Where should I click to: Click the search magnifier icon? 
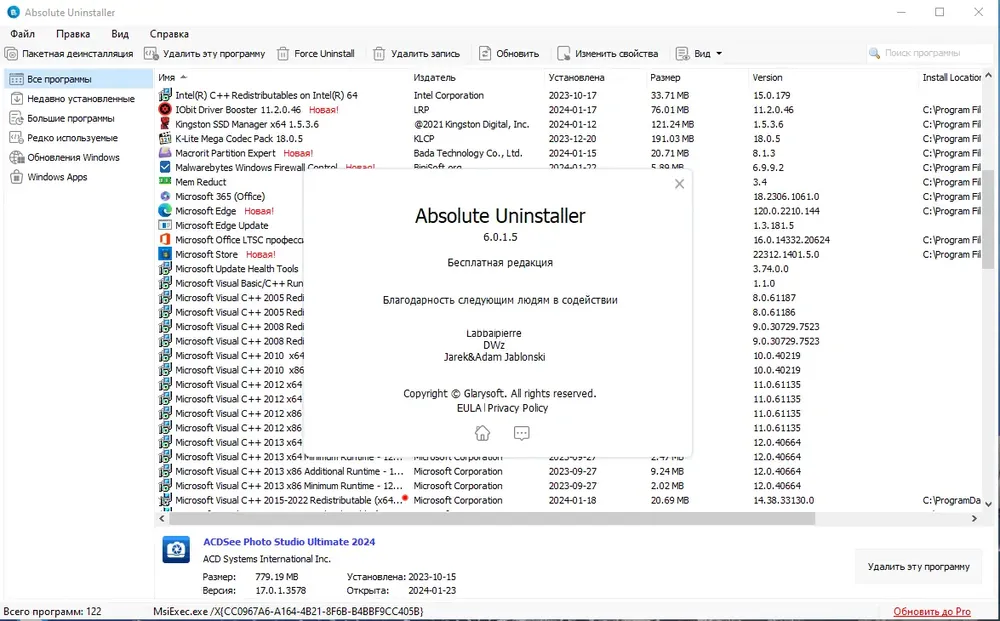coord(874,54)
